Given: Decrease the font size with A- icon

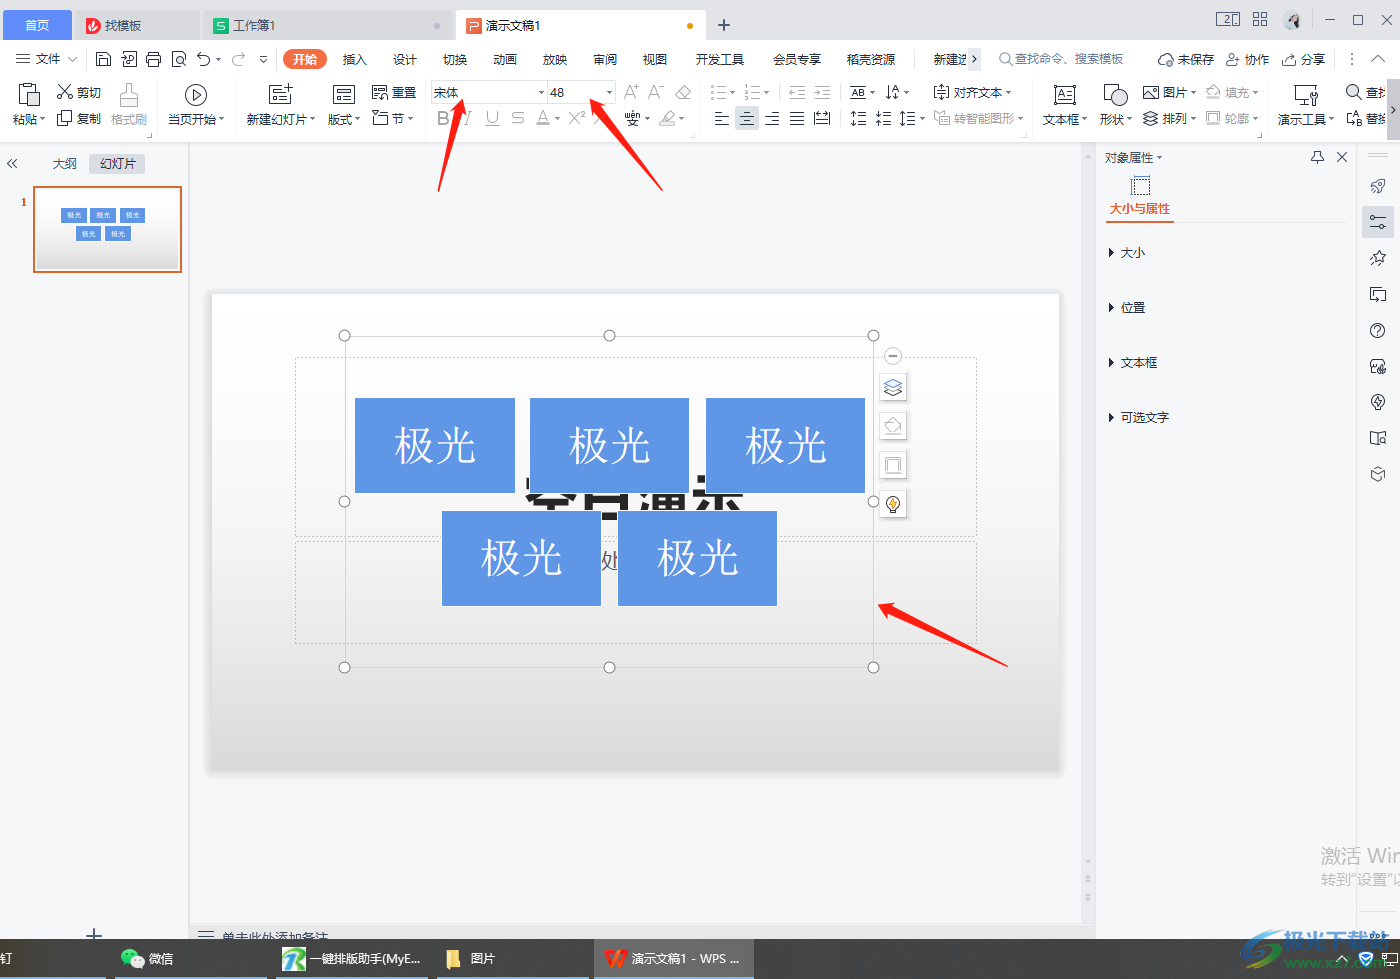Looking at the screenshot, I should [656, 92].
